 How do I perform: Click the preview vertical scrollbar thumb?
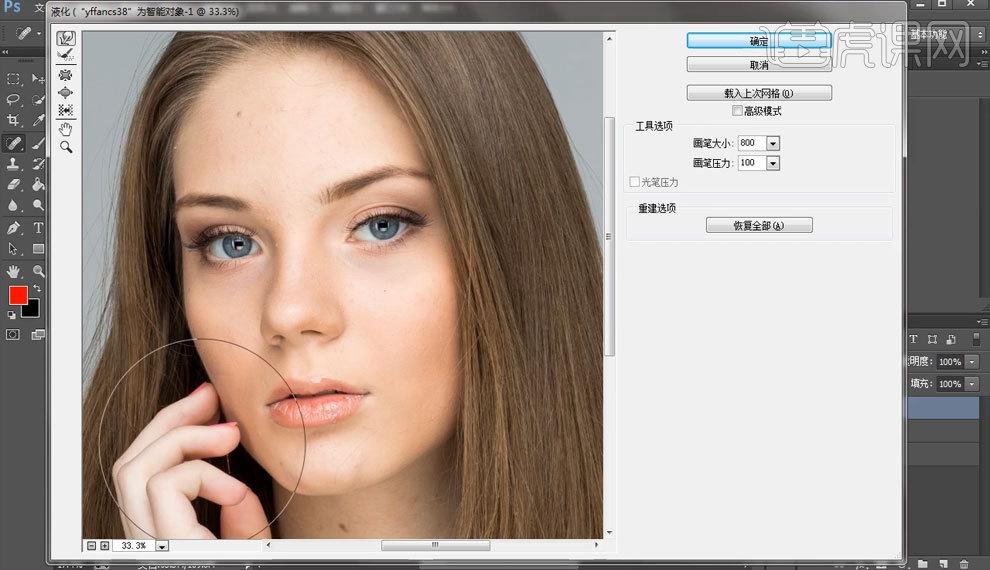(609, 237)
